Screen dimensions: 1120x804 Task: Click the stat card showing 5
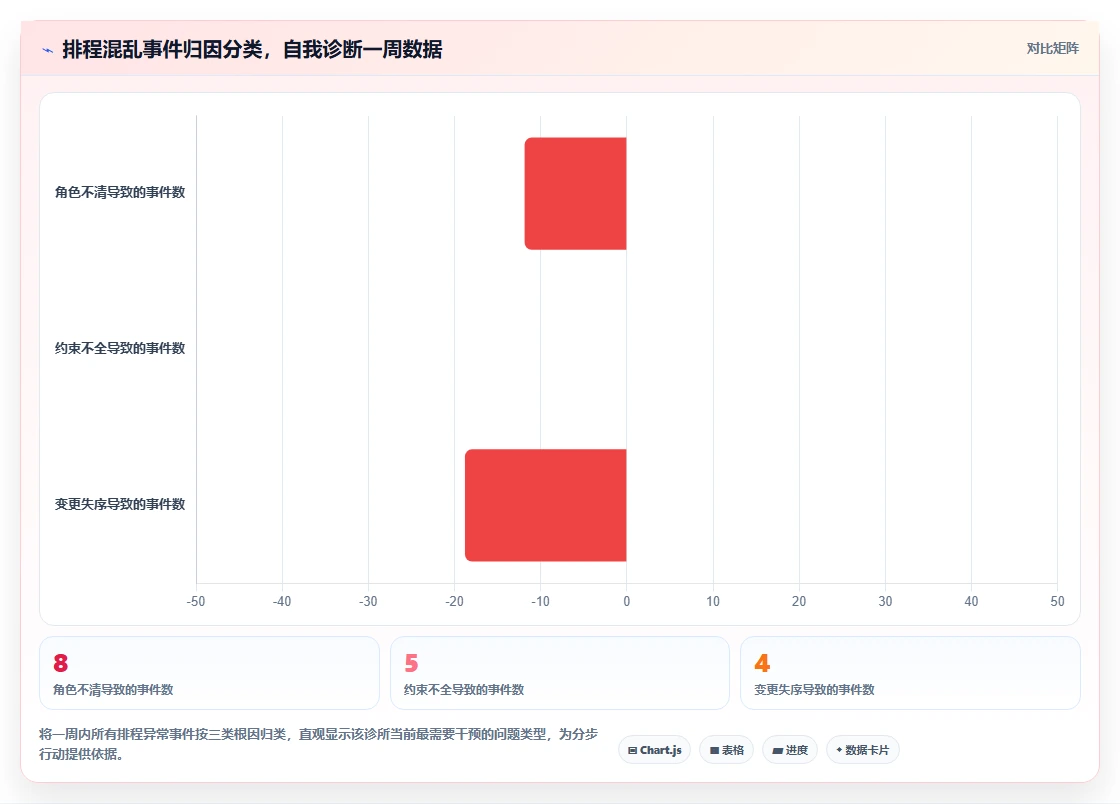(x=559, y=673)
